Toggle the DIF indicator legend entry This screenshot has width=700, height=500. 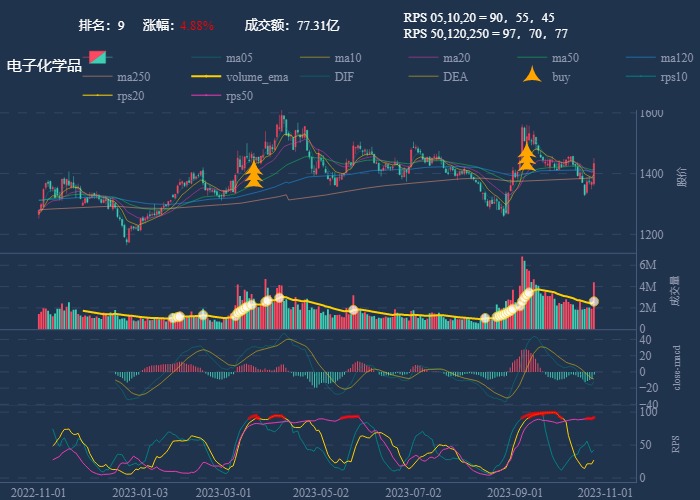(343, 77)
